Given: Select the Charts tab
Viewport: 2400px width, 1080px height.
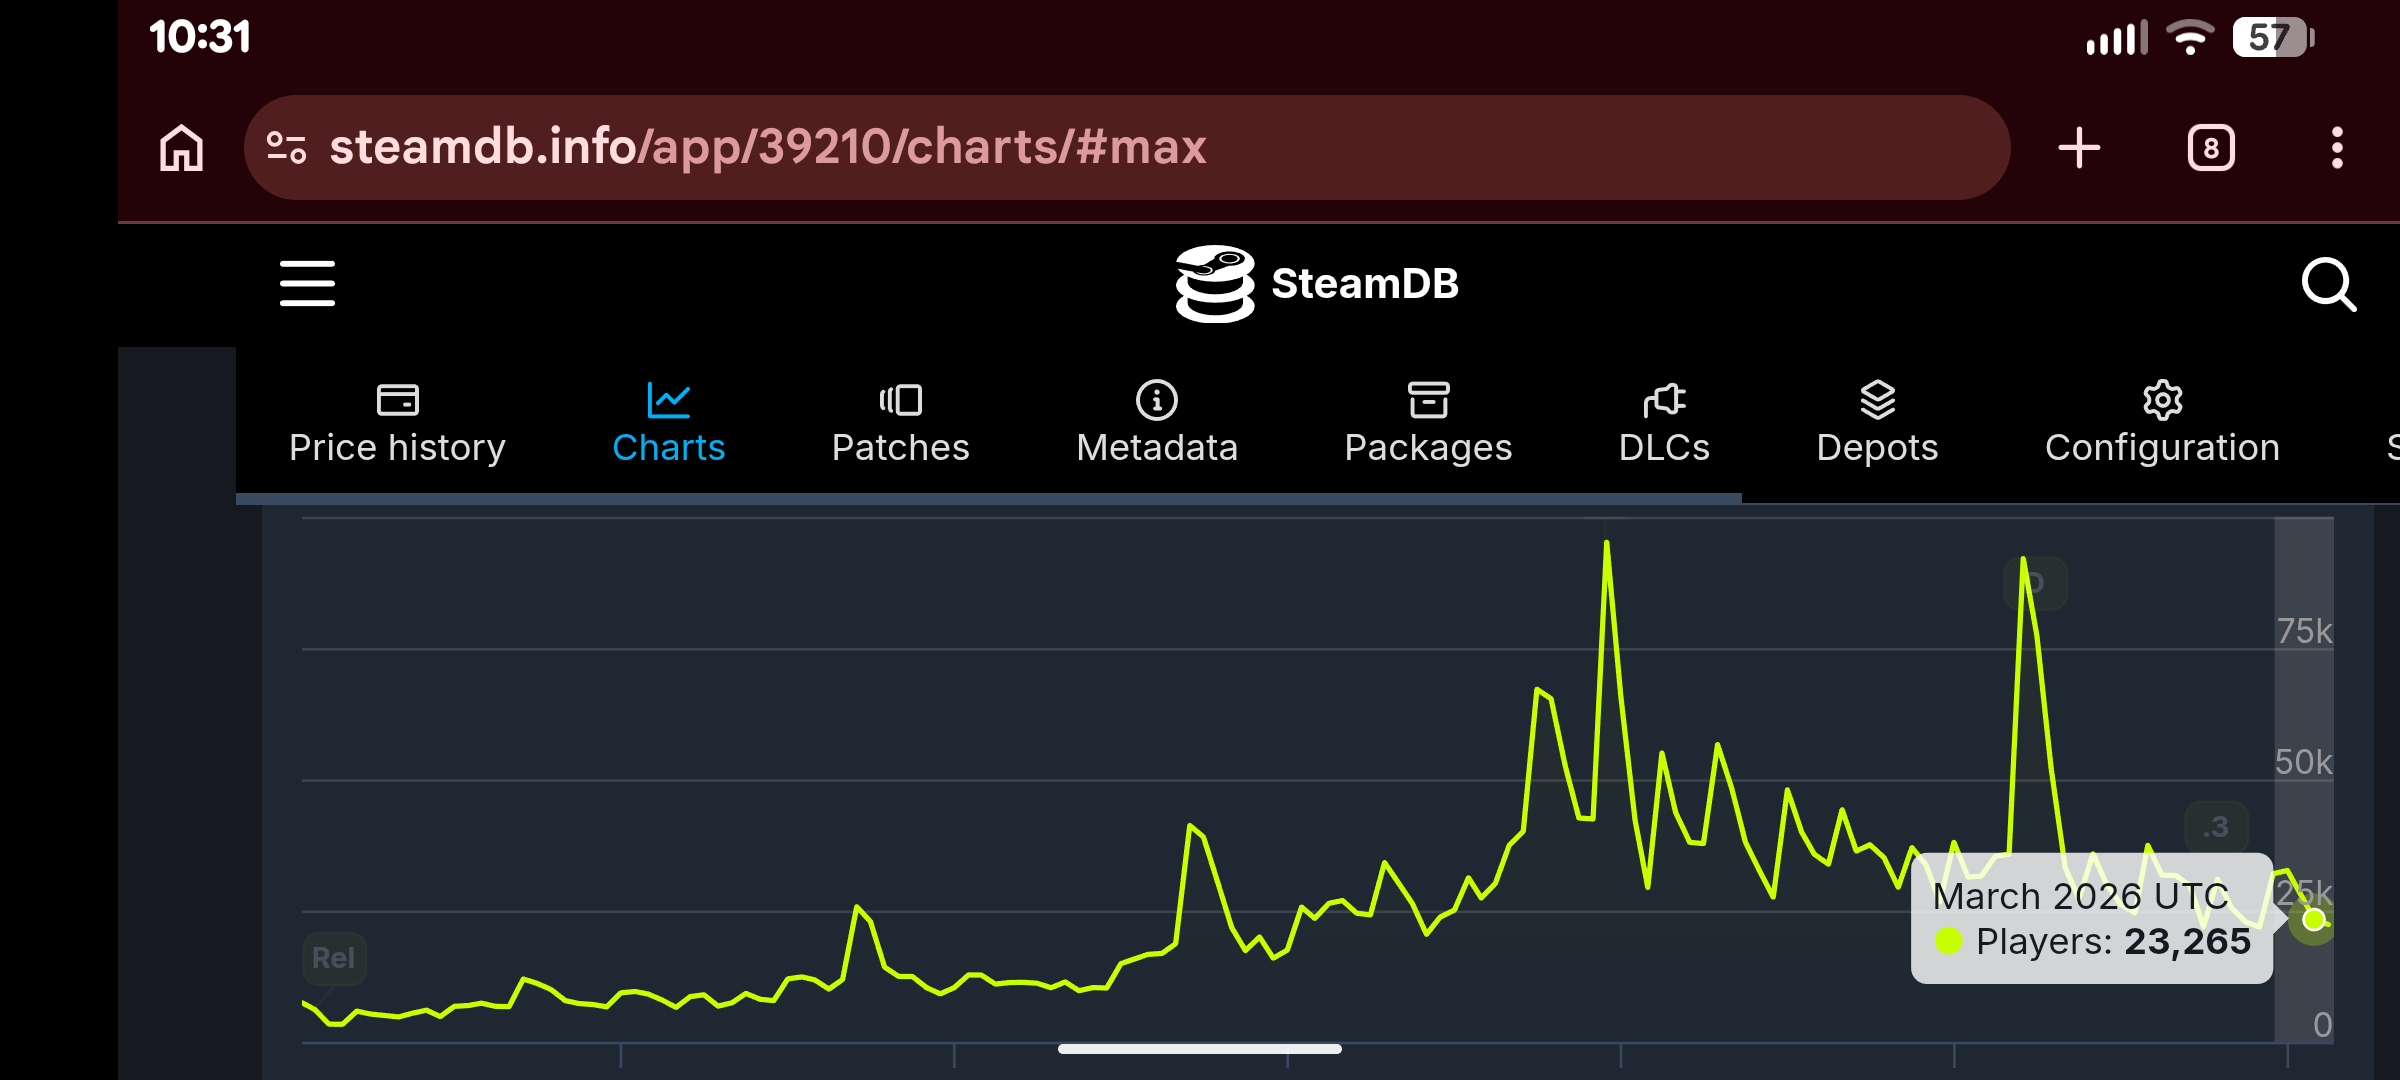Looking at the screenshot, I should [x=668, y=424].
